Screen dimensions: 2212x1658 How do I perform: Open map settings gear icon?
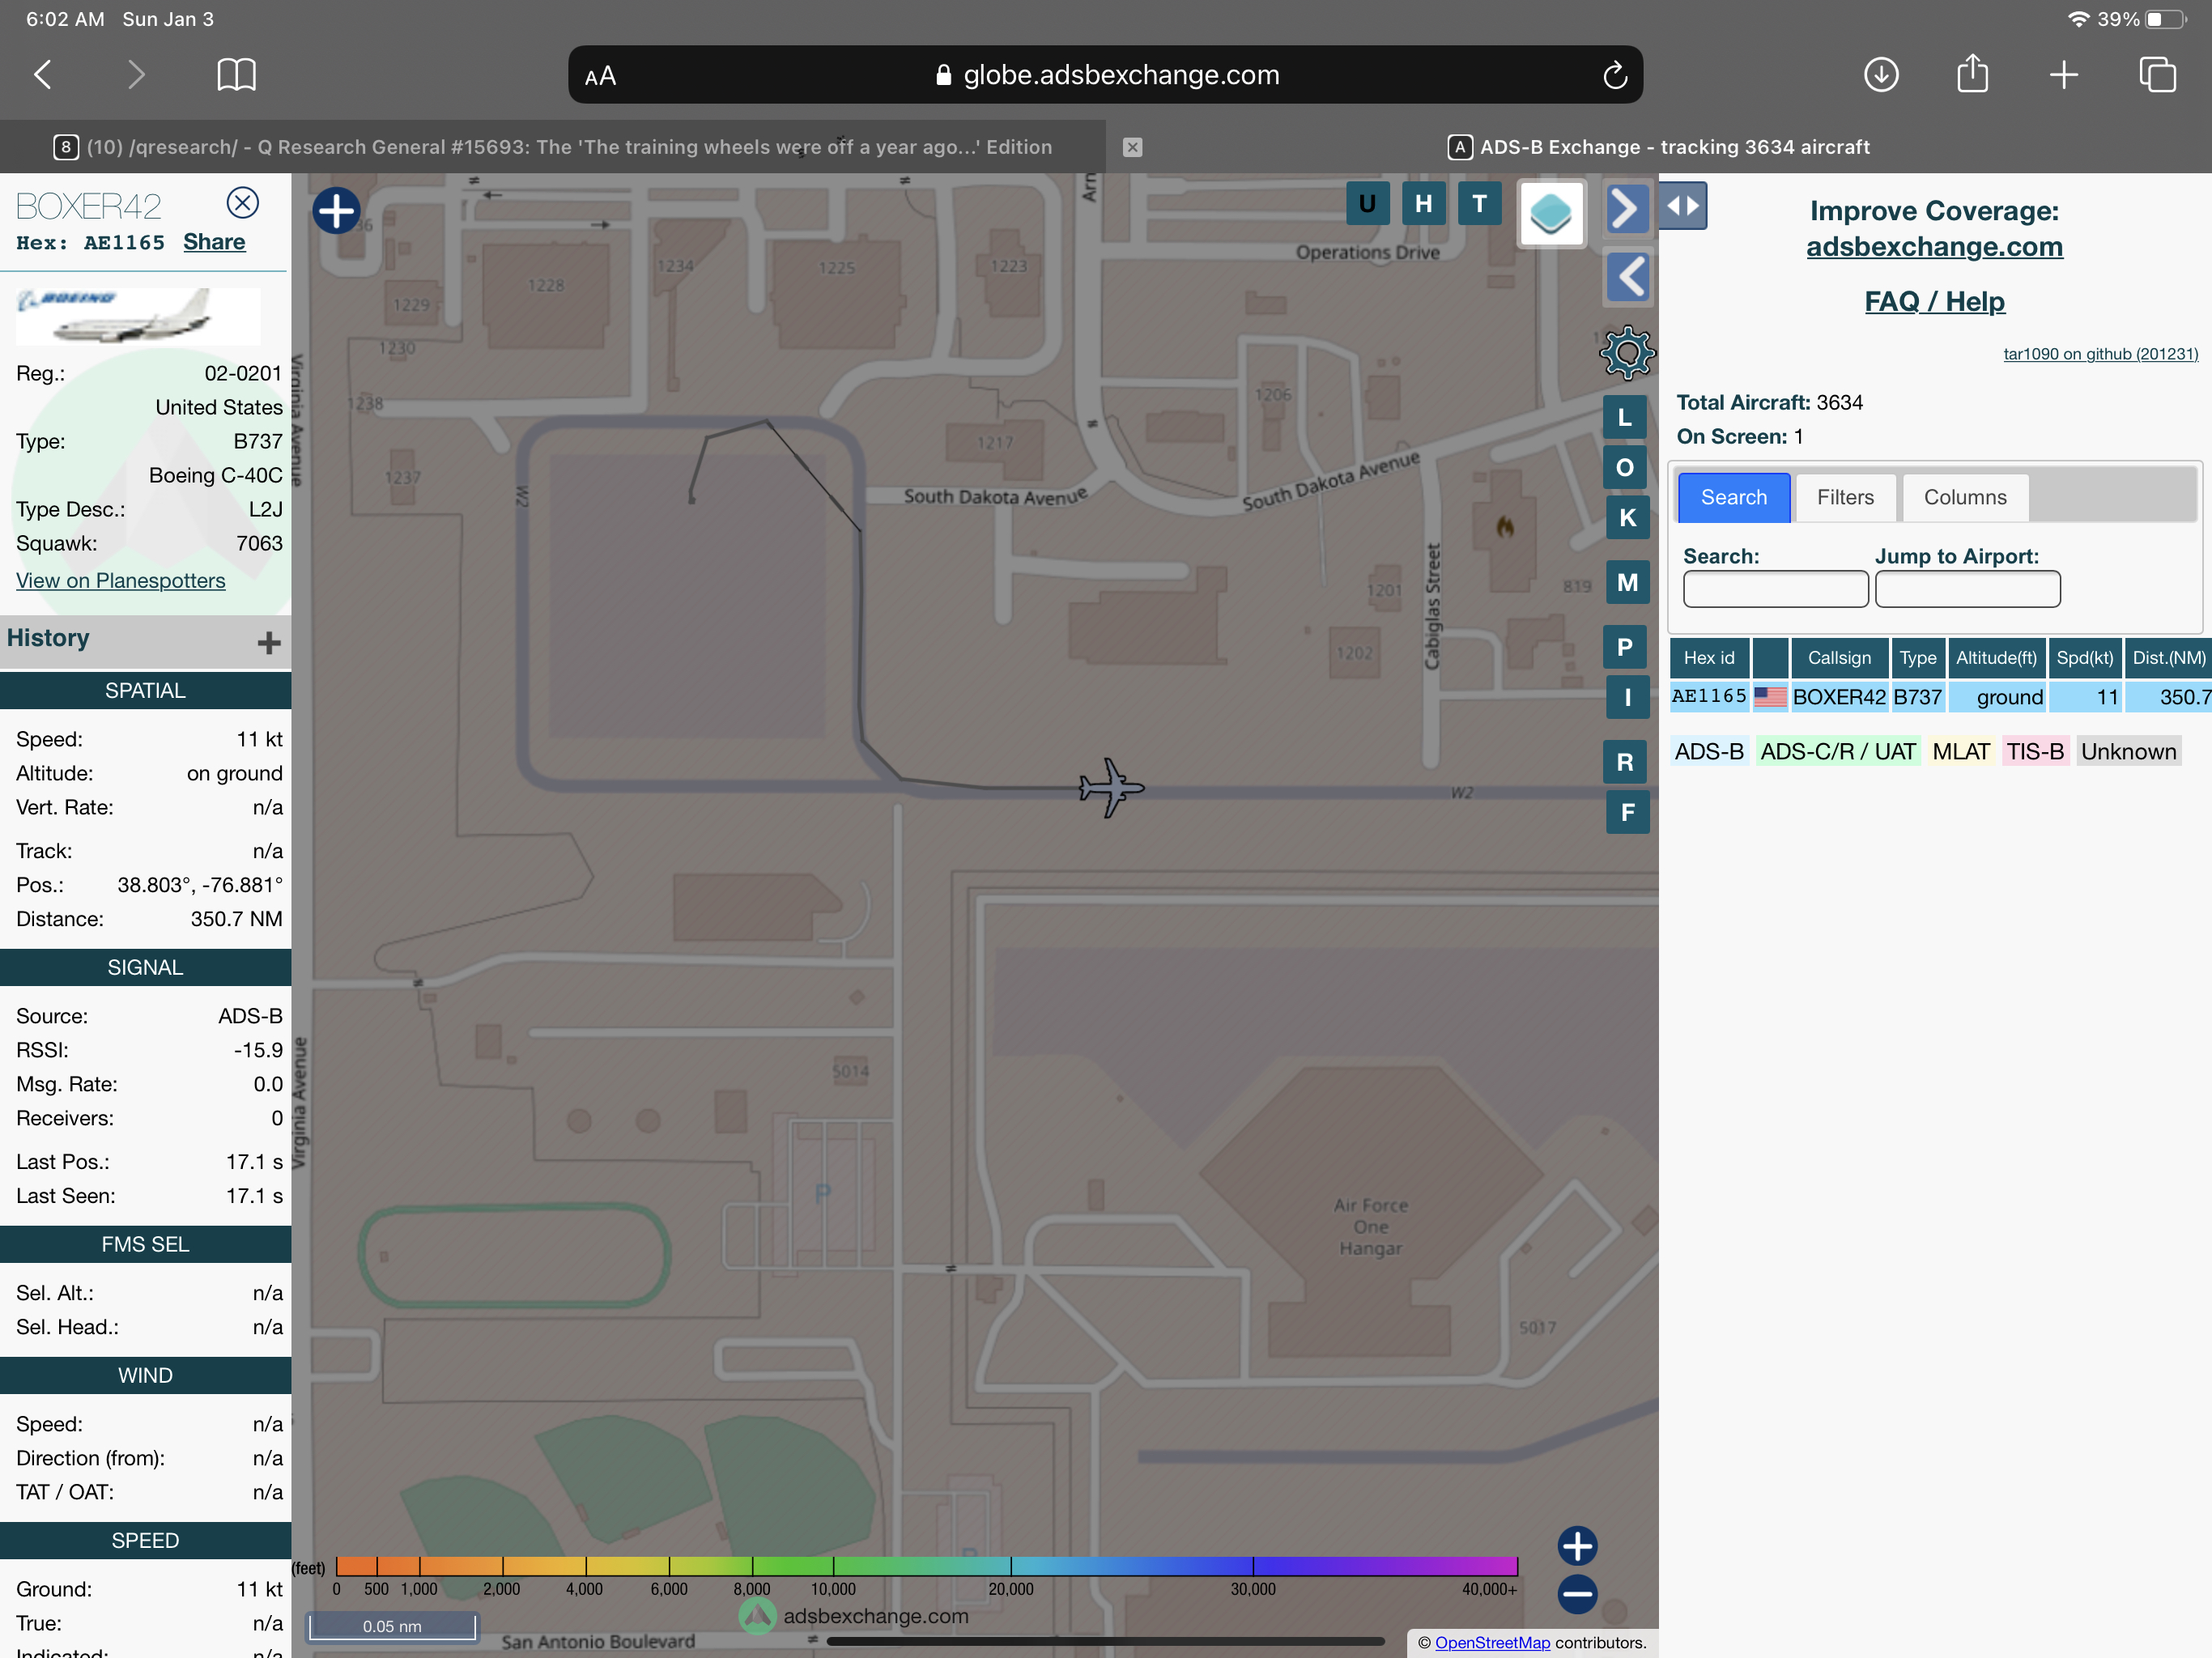[1627, 352]
